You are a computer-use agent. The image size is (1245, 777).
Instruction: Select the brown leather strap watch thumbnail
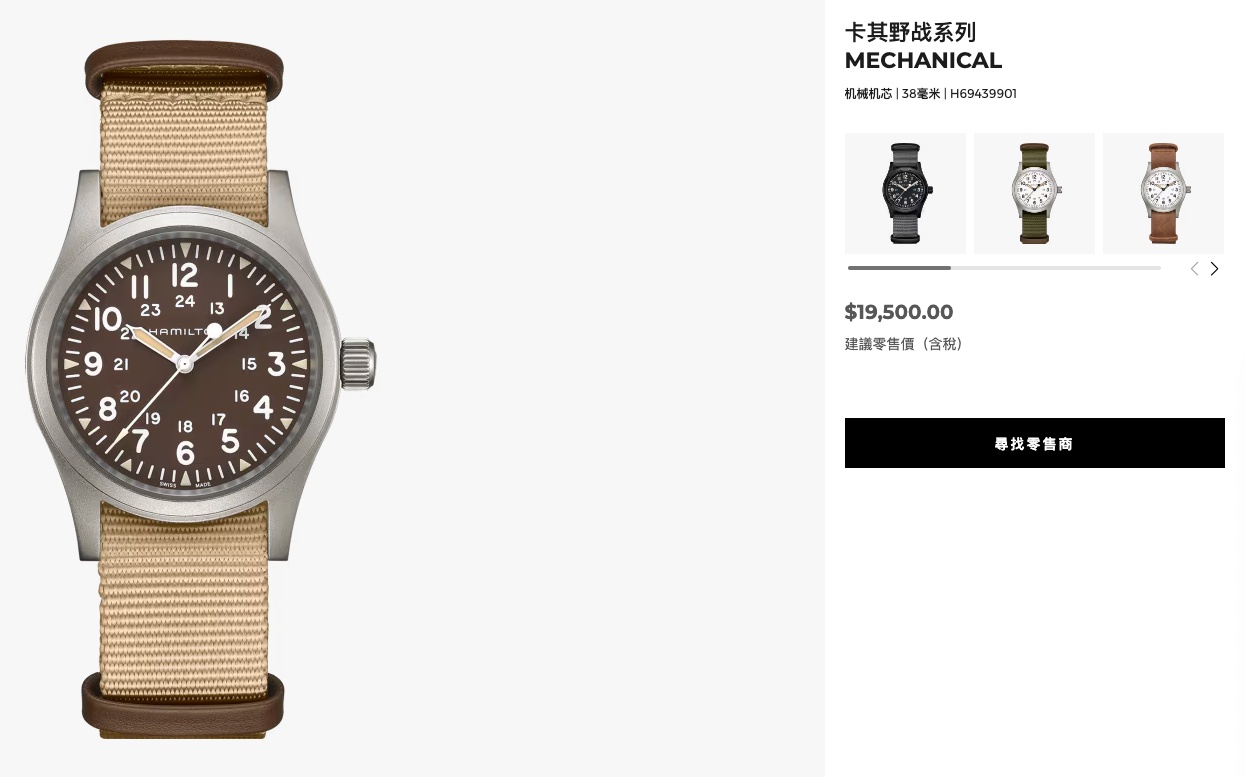click(x=1163, y=193)
